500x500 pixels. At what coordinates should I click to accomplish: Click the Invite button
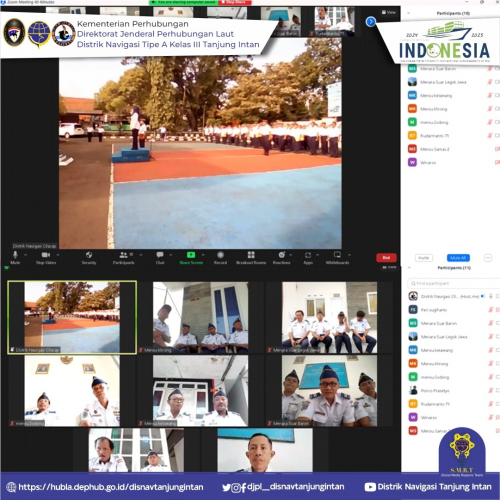point(424,258)
